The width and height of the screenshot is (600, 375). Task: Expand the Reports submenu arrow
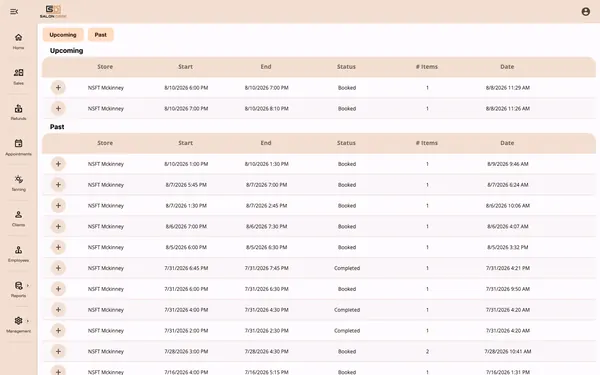[28, 285]
